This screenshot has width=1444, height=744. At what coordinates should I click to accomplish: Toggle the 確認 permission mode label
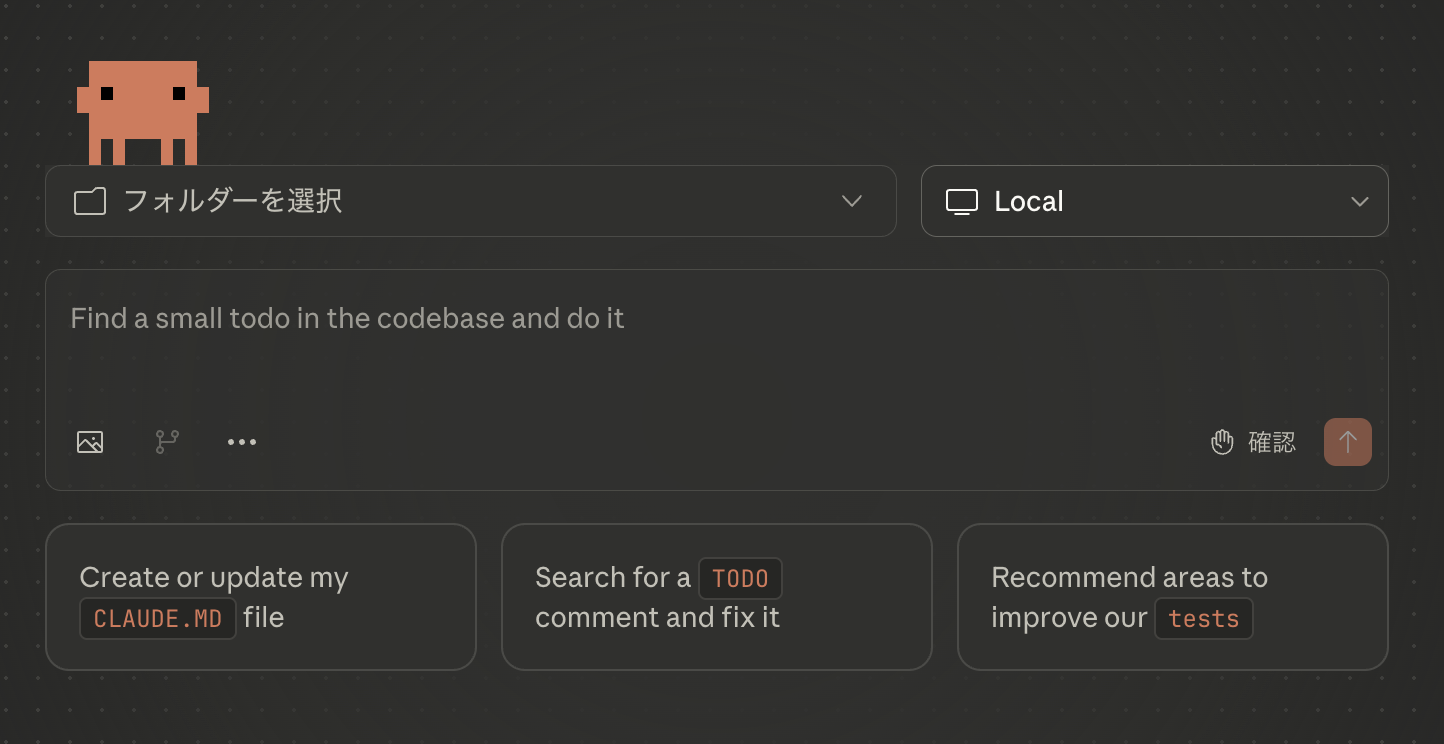[1272, 442]
